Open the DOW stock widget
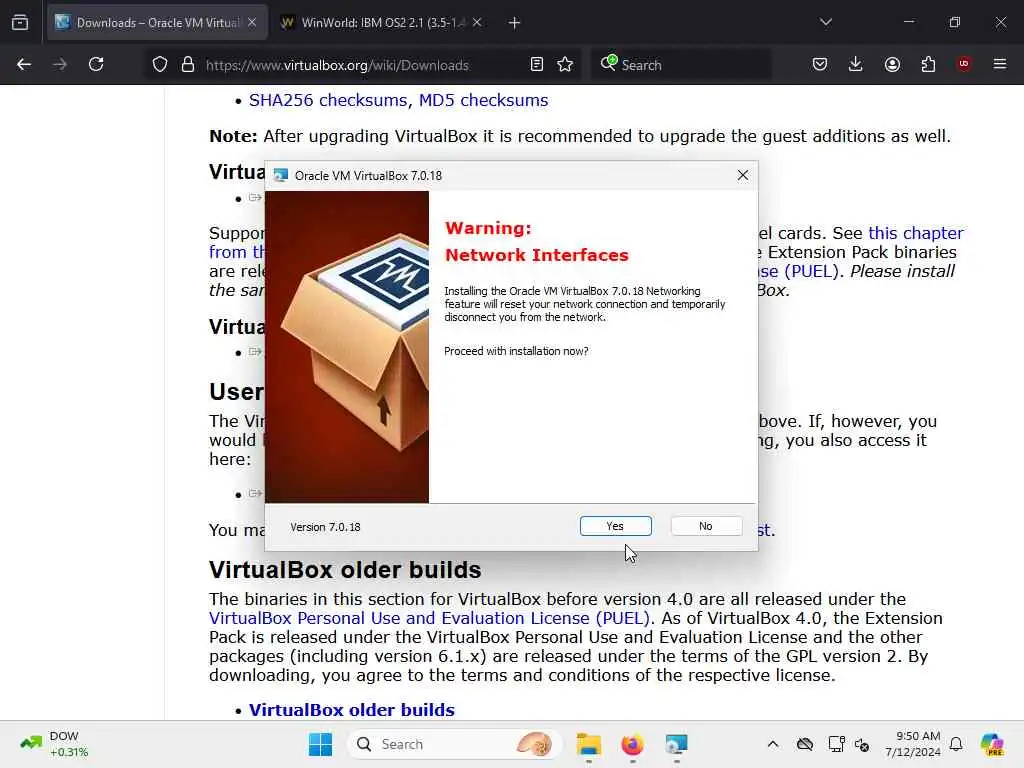The image size is (1024, 768). tap(55, 744)
